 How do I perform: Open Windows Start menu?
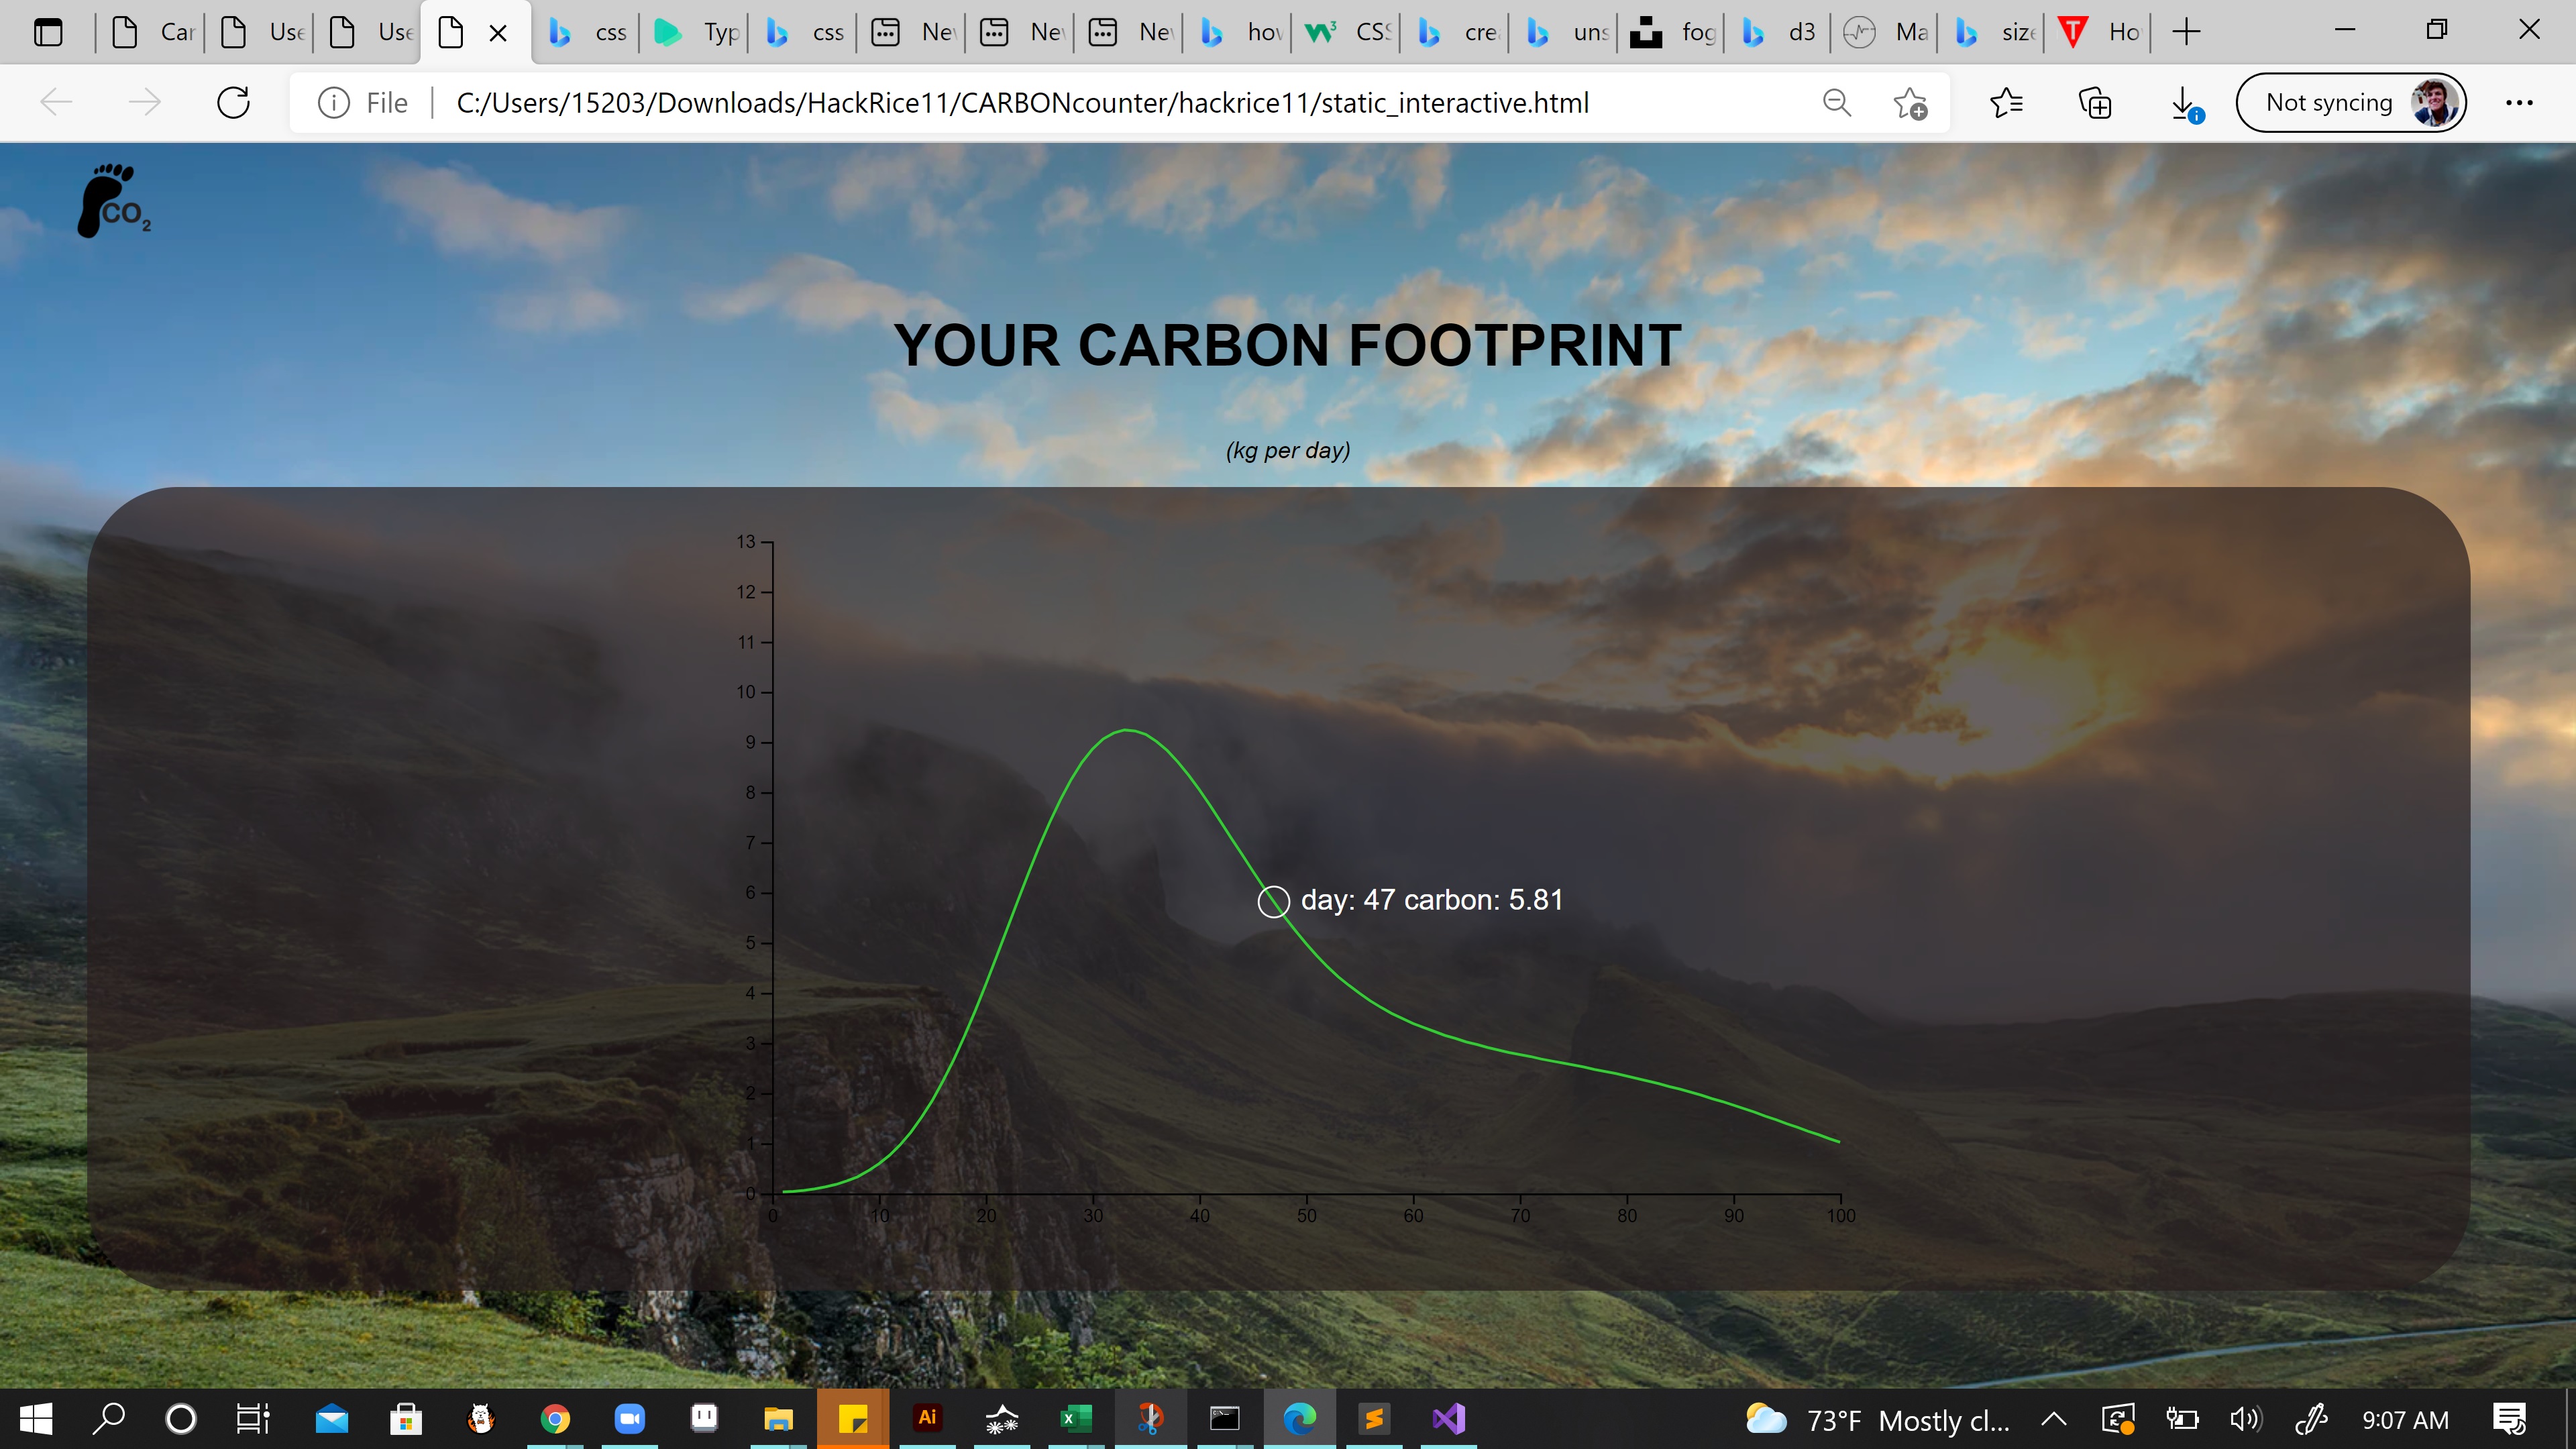[36, 1419]
